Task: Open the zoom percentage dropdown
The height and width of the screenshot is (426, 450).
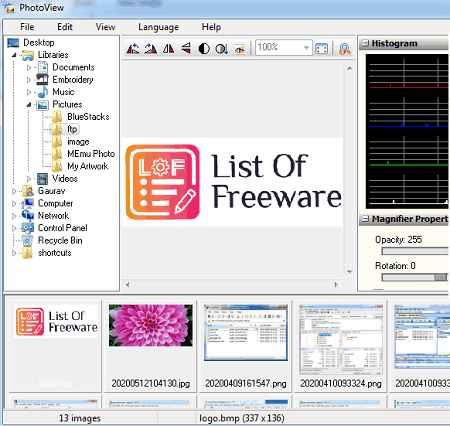Action: (x=306, y=48)
